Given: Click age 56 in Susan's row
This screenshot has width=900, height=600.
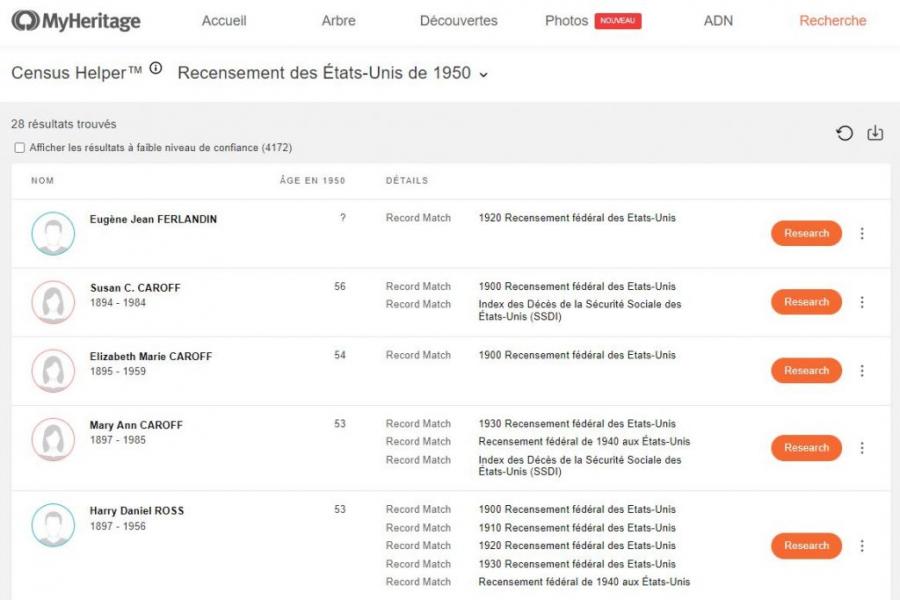Looking at the screenshot, I should (340, 287).
